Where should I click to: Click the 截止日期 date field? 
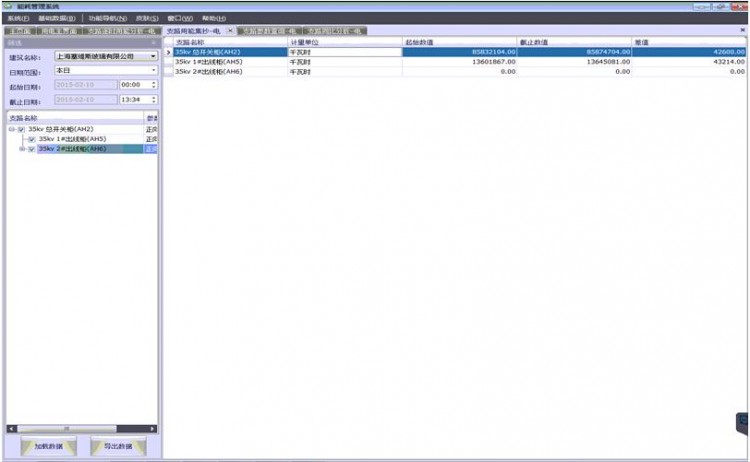coord(86,99)
